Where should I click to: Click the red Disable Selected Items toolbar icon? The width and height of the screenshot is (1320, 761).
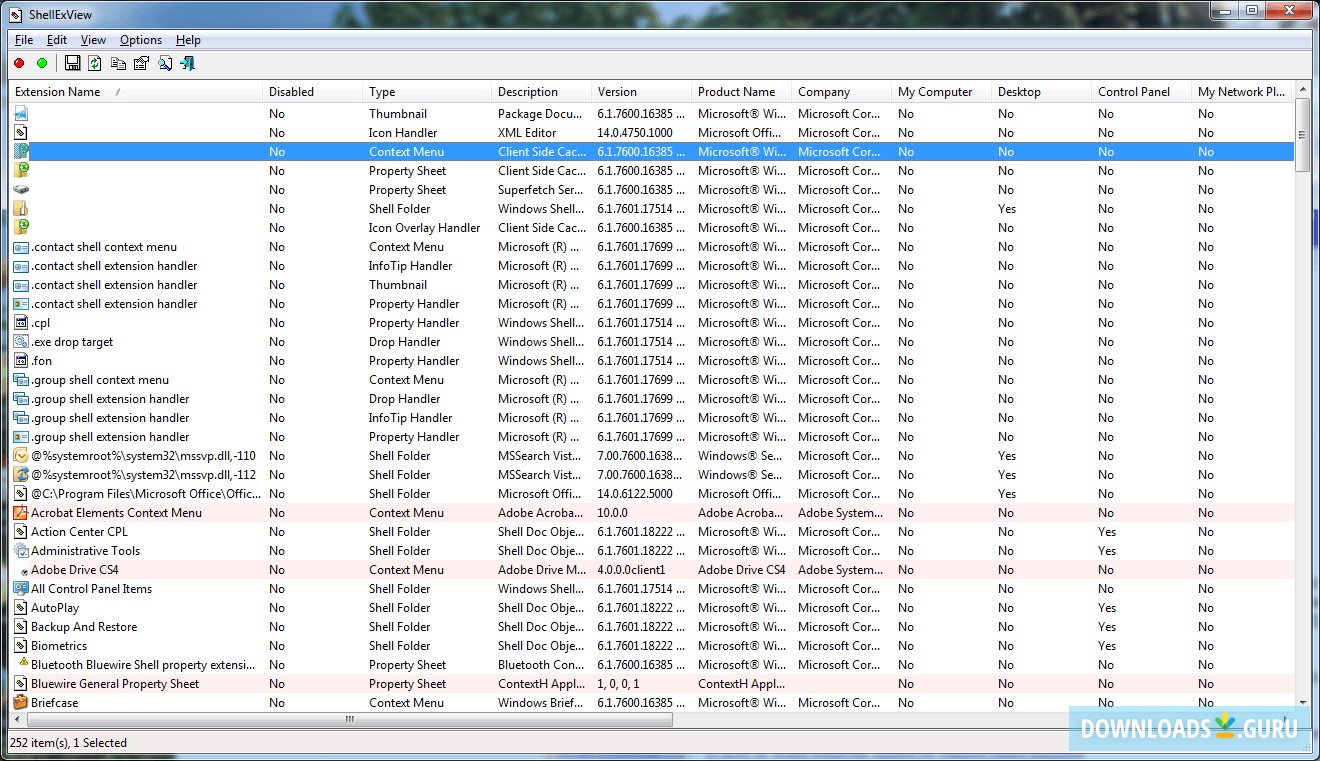(19, 63)
